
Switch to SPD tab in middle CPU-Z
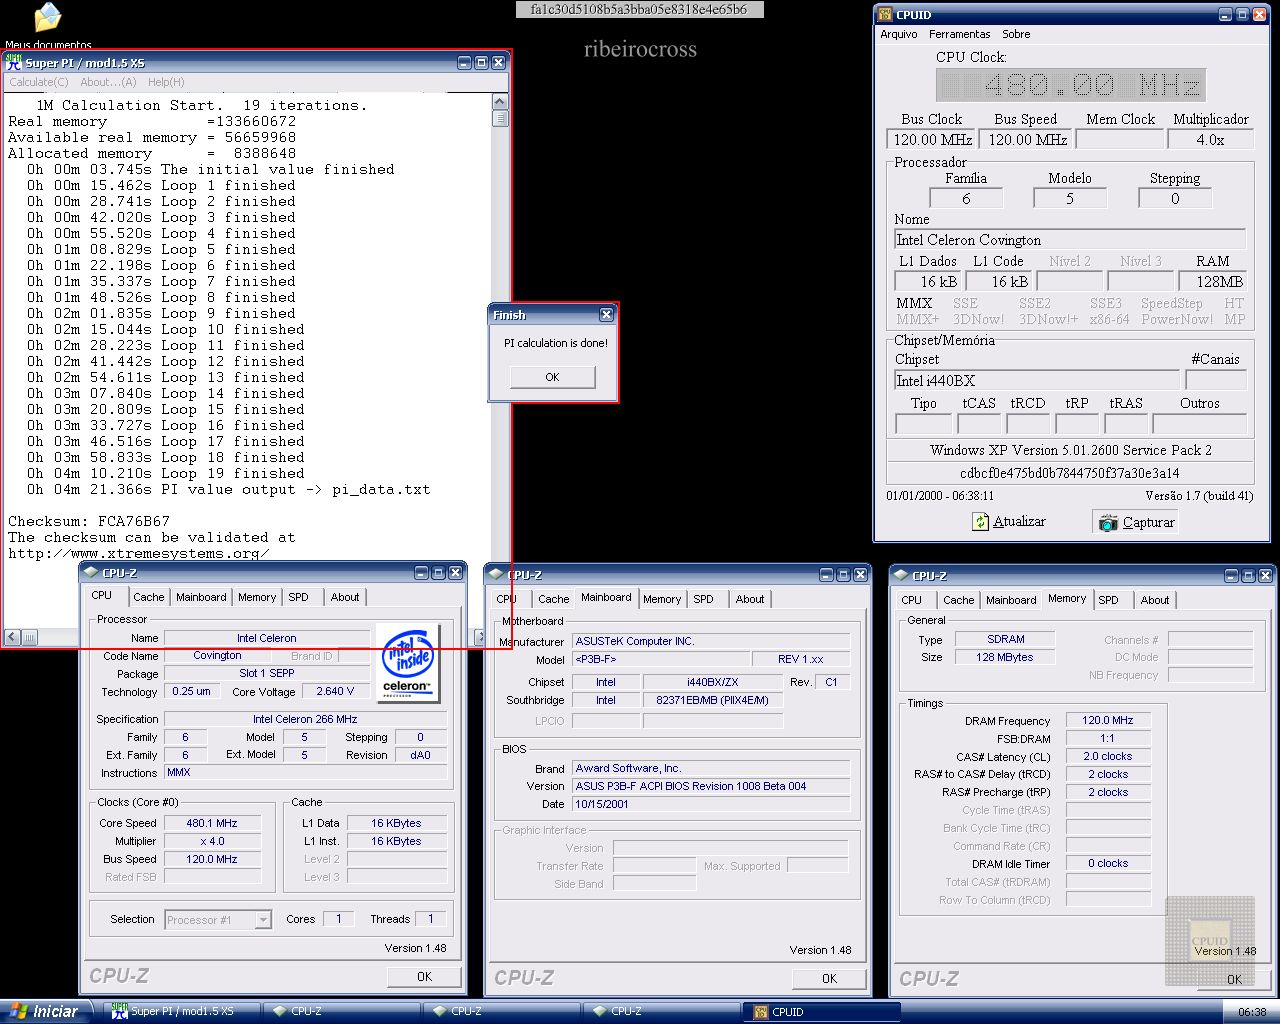point(704,599)
